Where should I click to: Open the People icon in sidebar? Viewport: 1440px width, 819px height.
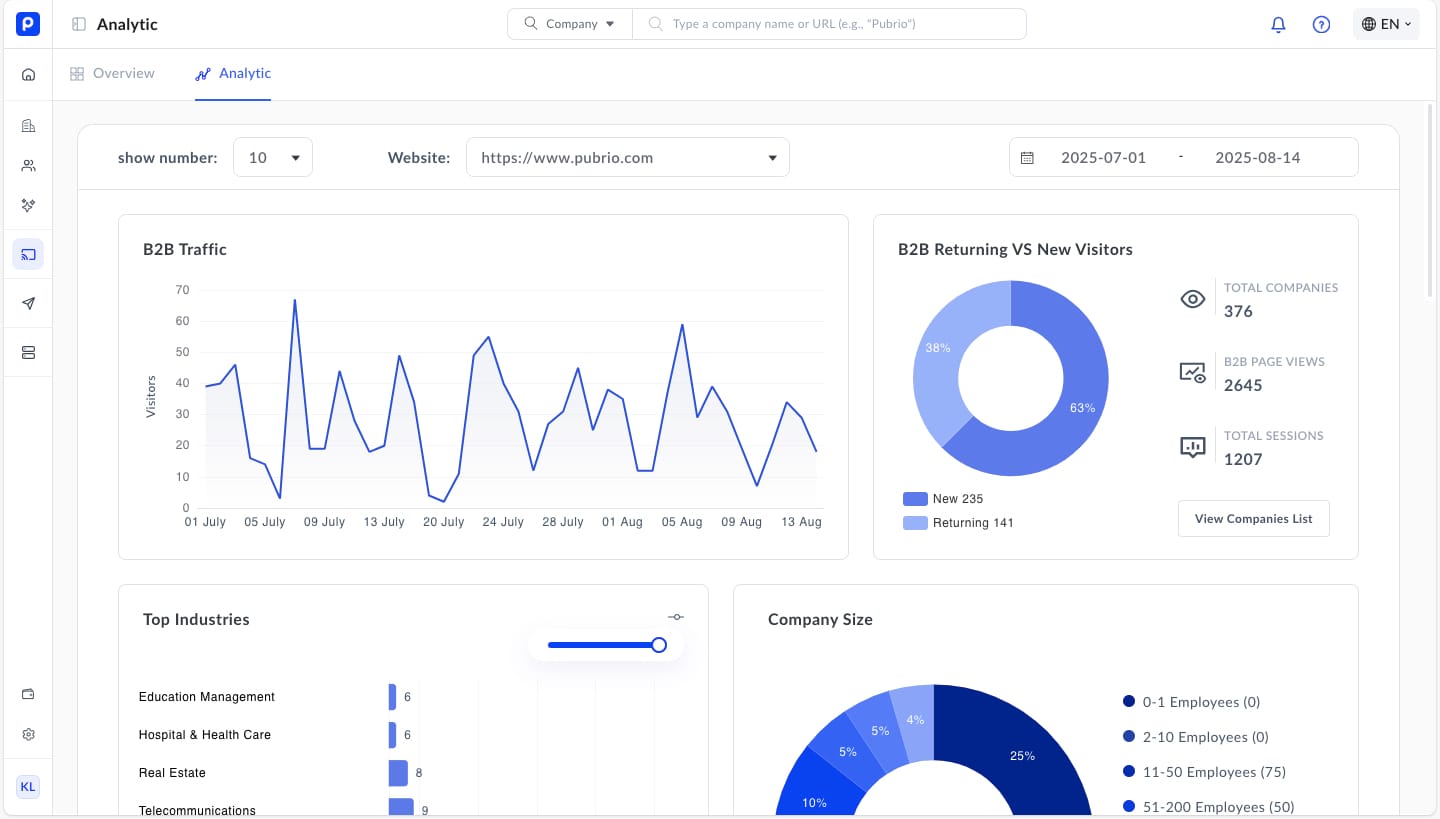pyautogui.click(x=28, y=166)
